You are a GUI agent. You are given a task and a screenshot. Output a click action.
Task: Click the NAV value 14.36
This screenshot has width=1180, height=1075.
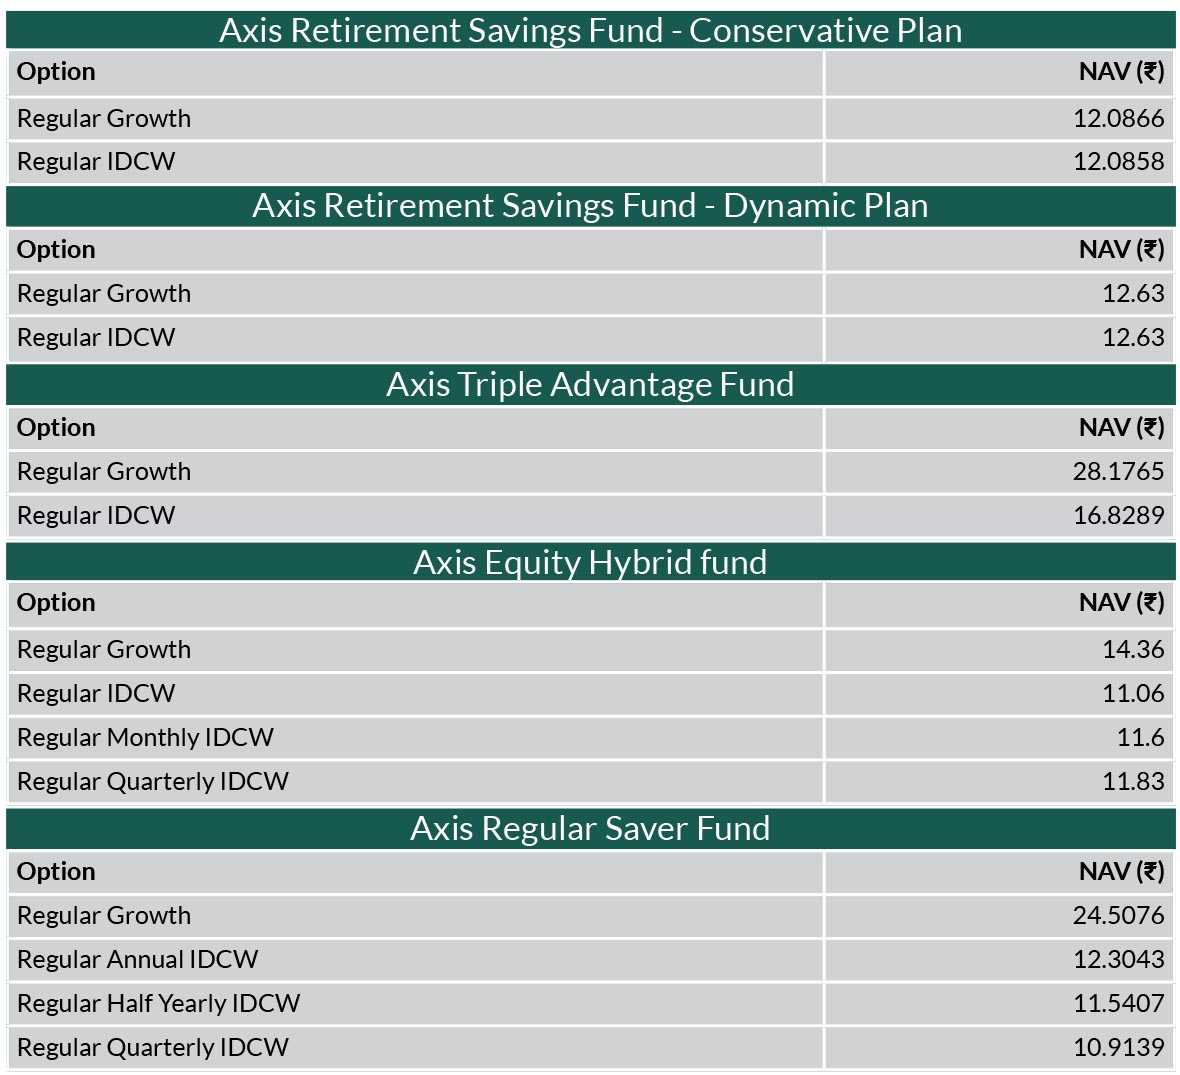(x=1133, y=649)
